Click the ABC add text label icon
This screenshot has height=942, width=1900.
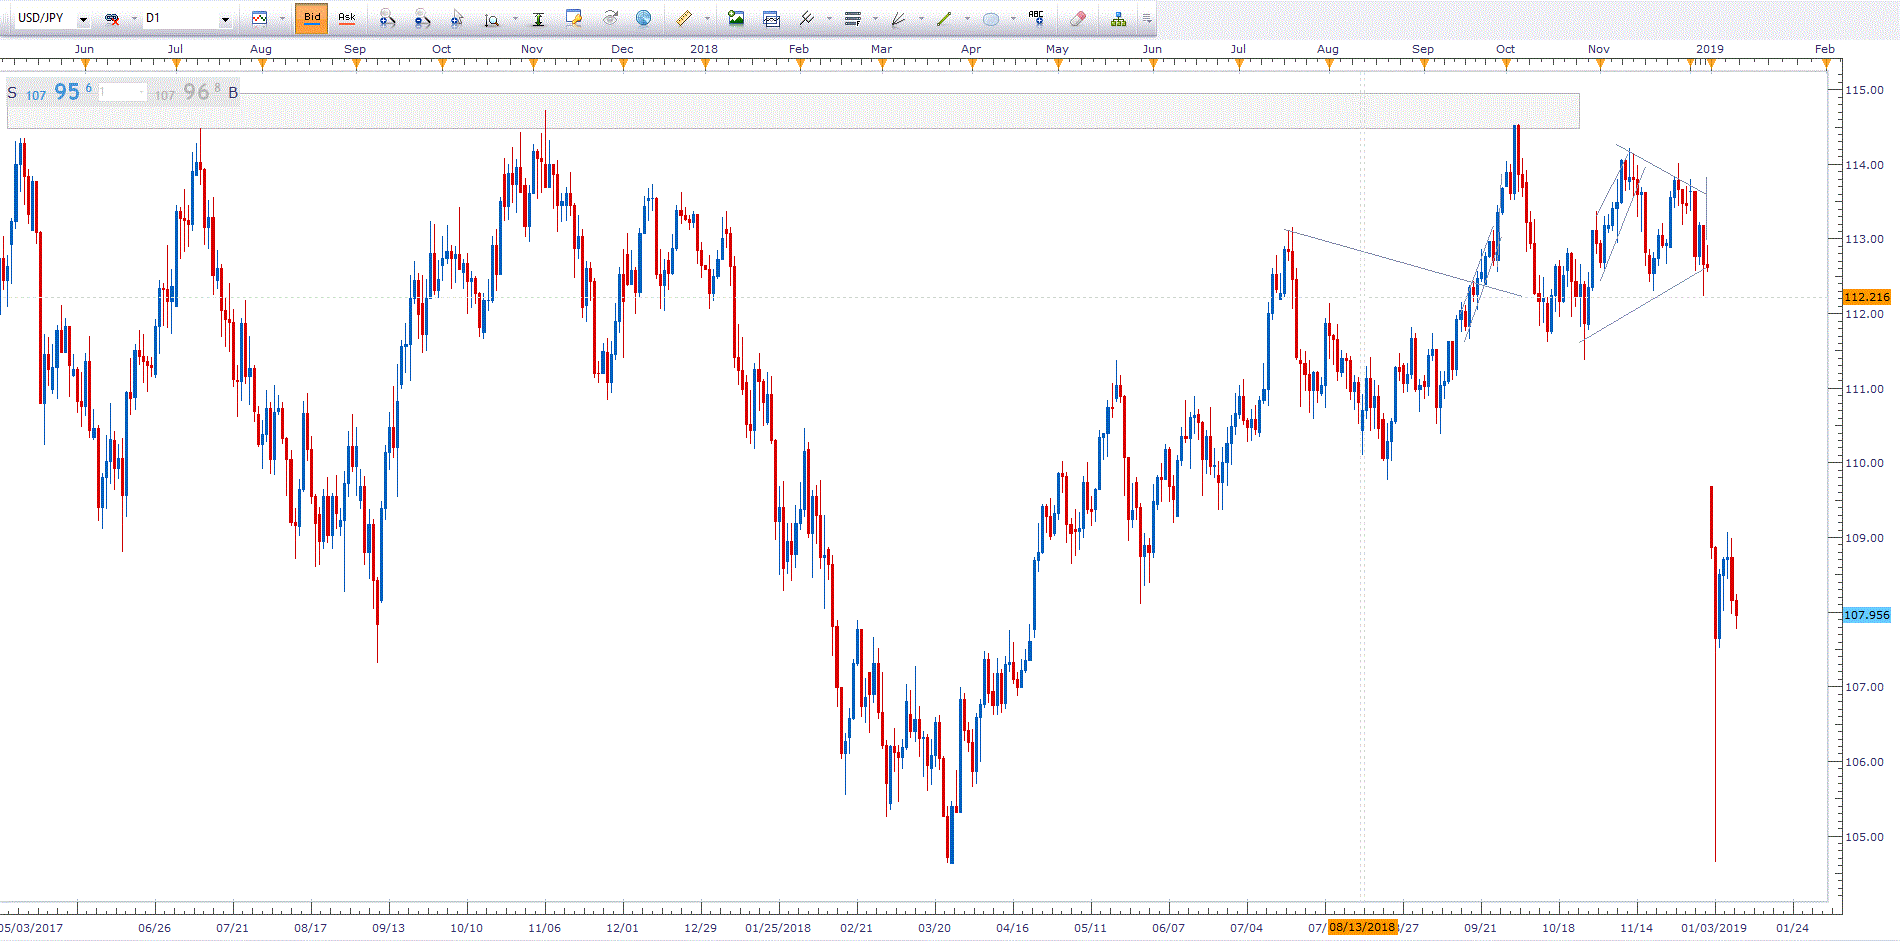coord(1036,18)
